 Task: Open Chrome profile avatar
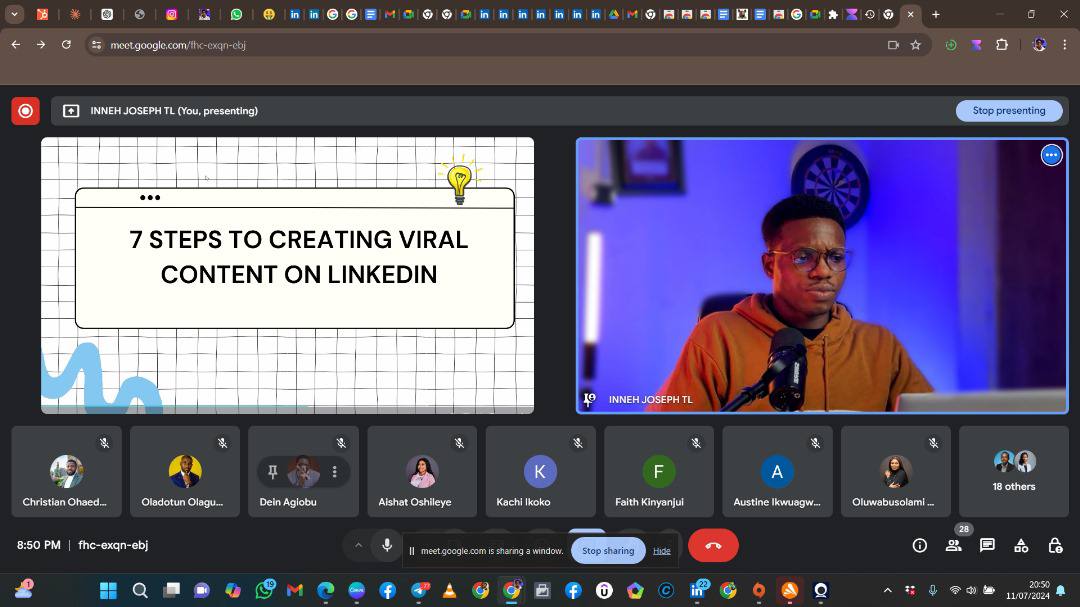(x=1039, y=45)
